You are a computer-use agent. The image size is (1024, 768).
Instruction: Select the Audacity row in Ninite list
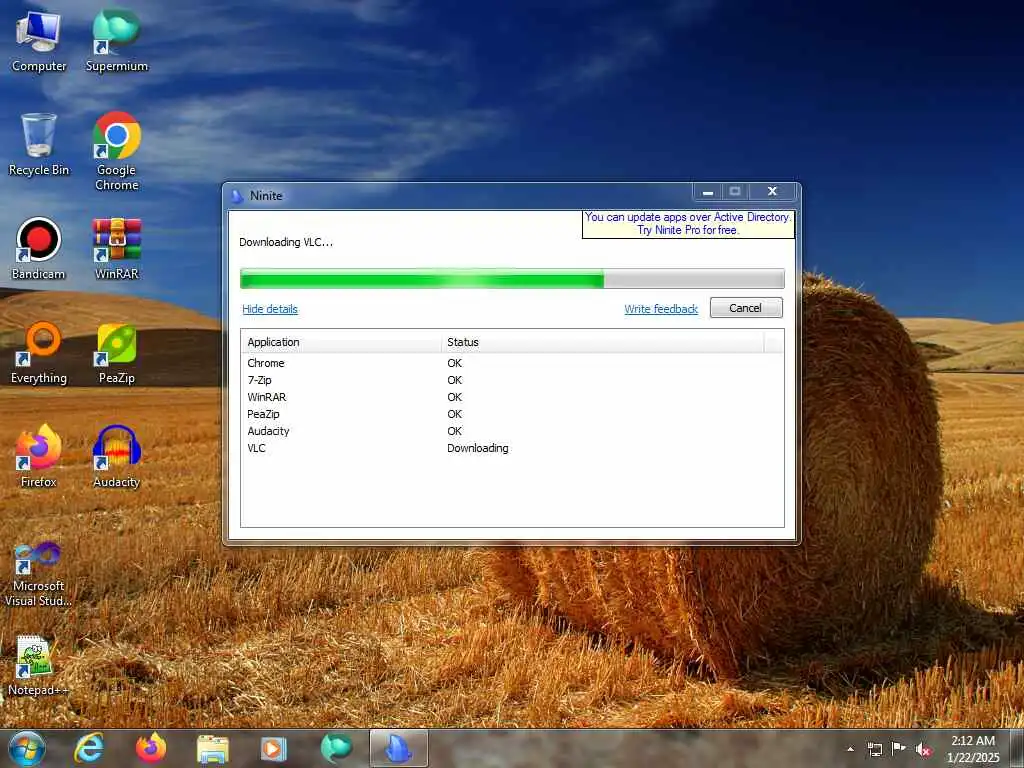[512, 431]
